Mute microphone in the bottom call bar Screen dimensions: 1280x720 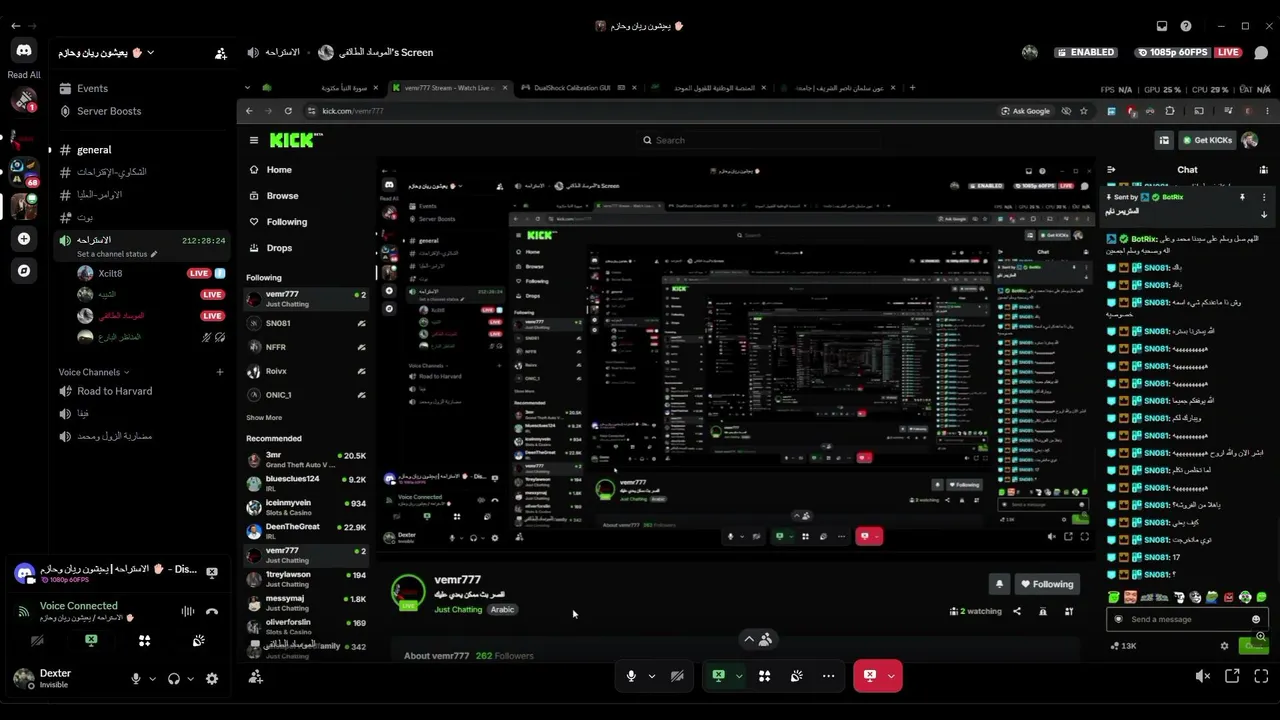[x=631, y=676]
